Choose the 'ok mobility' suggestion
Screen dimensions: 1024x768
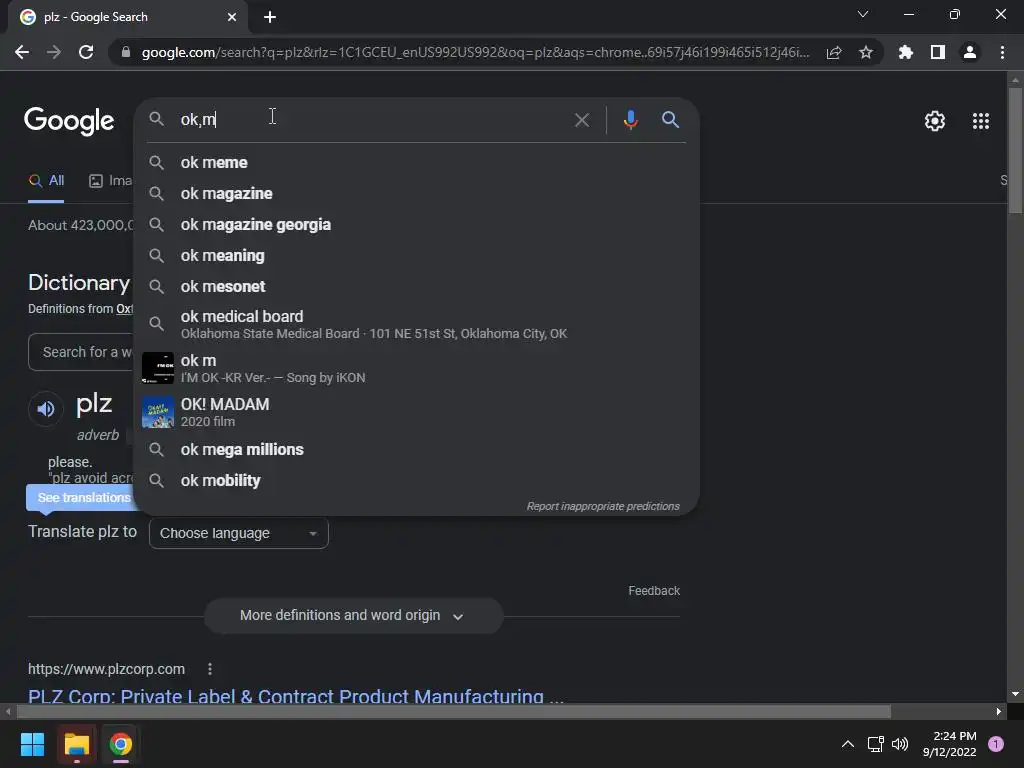click(416, 481)
